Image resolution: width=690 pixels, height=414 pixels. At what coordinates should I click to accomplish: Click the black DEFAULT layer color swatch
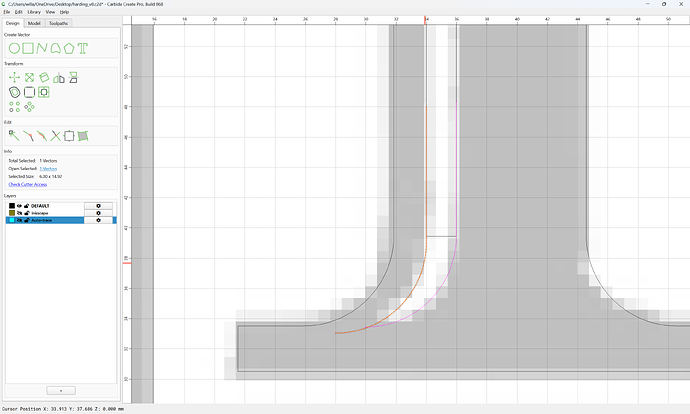[12, 206]
